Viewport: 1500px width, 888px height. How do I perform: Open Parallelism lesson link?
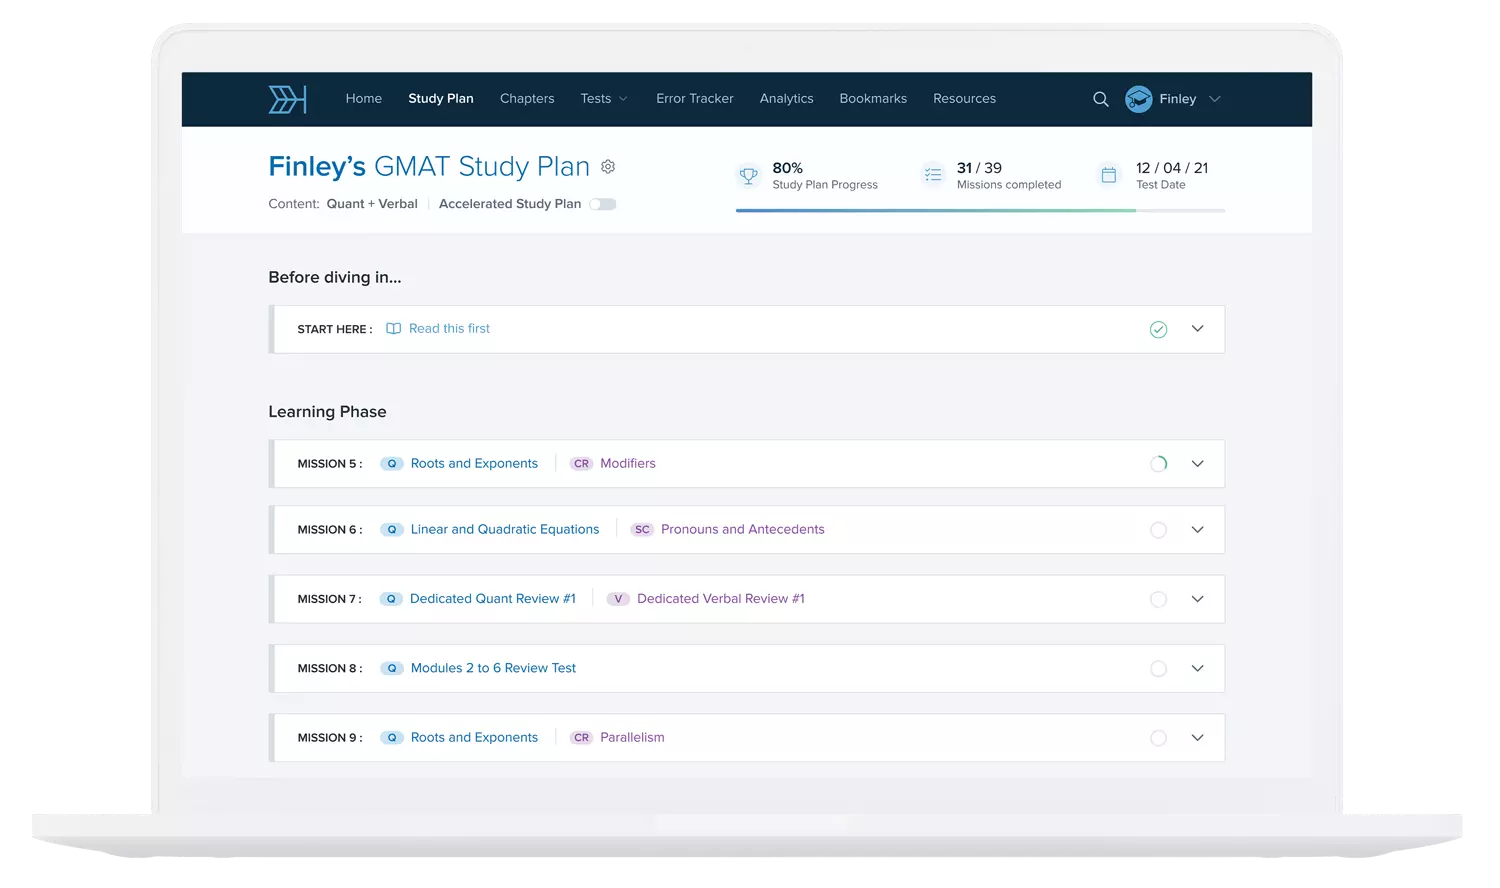tap(632, 738)
